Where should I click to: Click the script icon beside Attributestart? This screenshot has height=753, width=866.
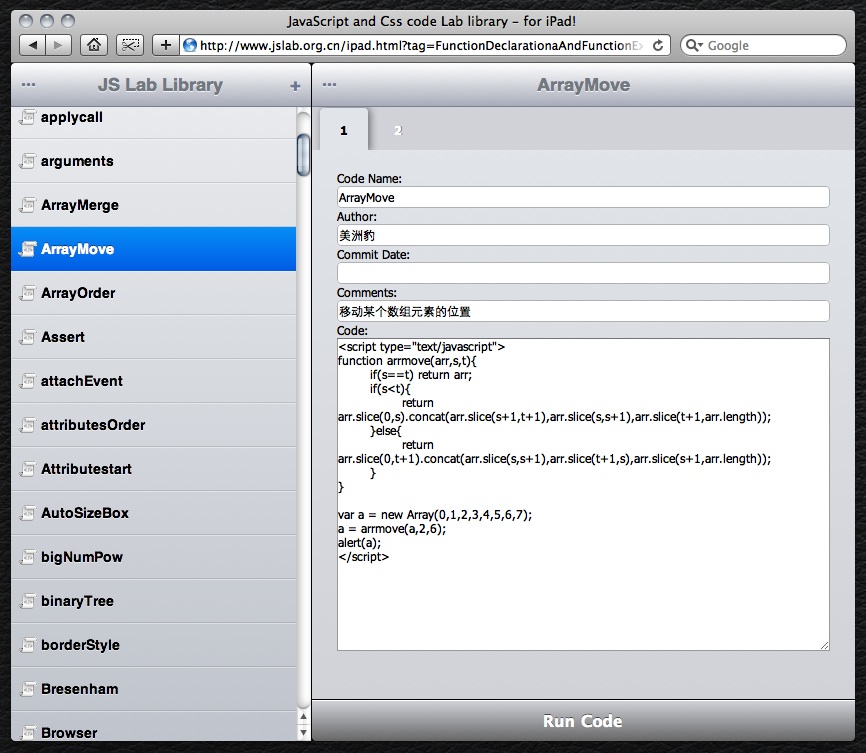27,469
